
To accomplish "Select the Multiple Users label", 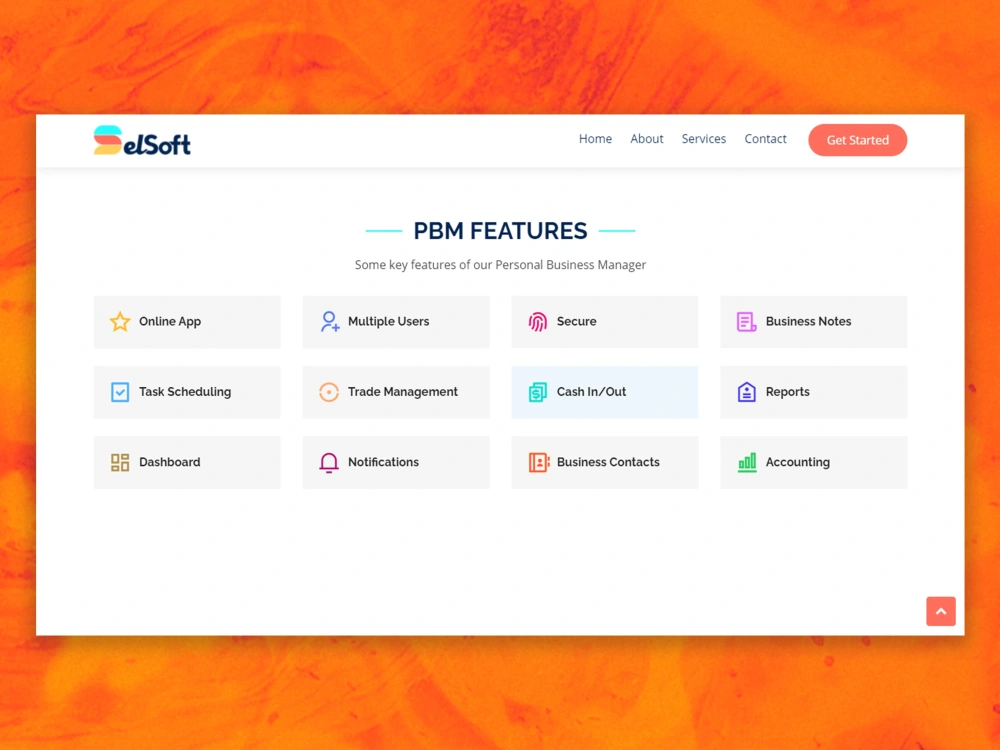I will click(x=388, y=321).
